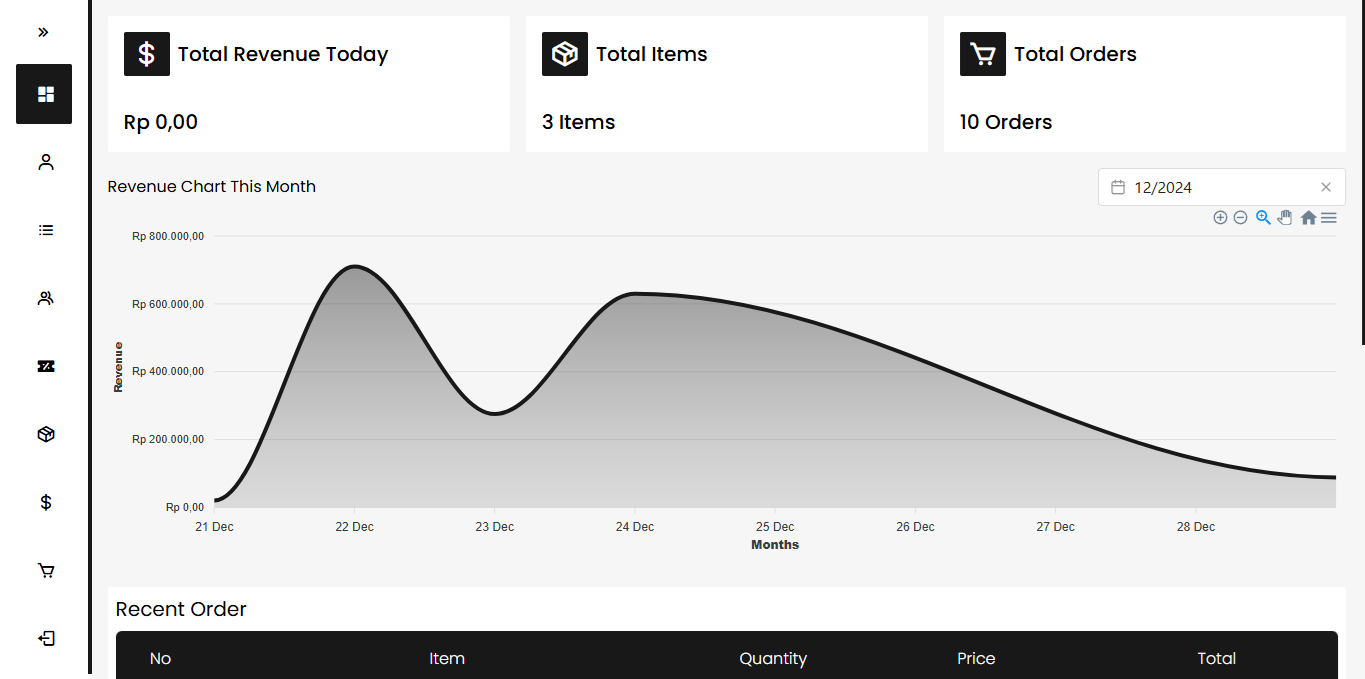This screenshot has height=679, width=1365.
Task: Reset chart zoom with home icon
Action: click(1308, 217)
